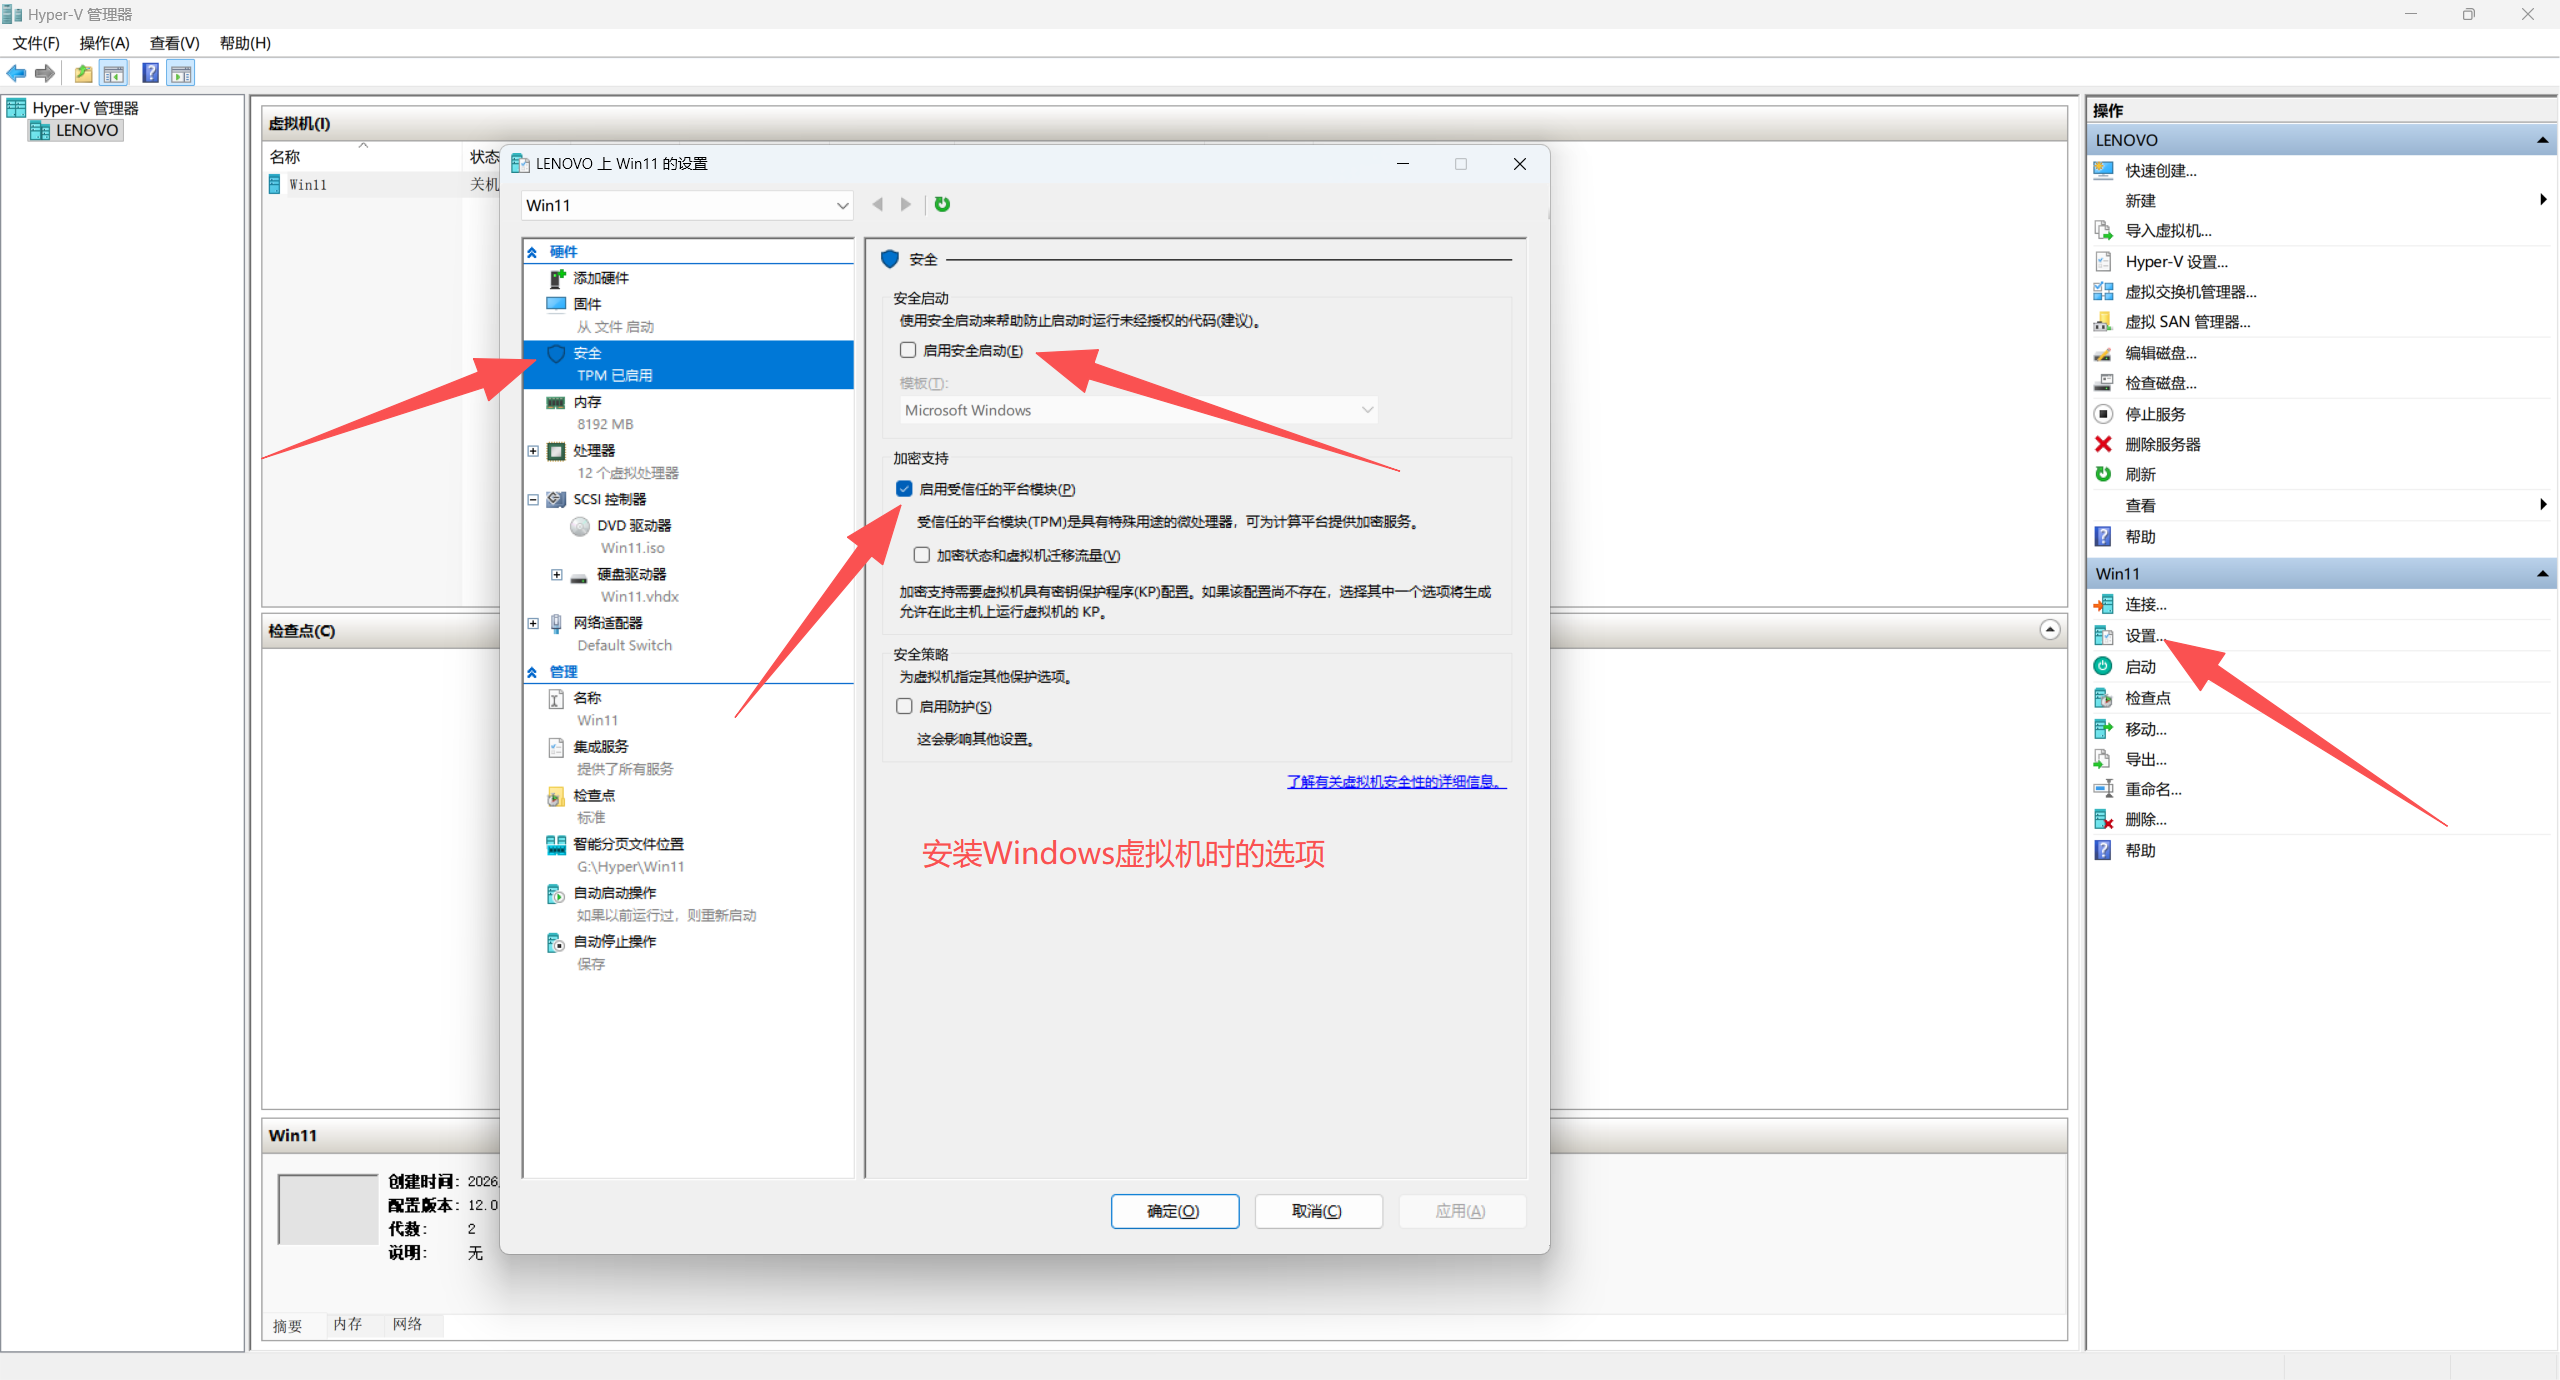2560x1380 pixels.
Task: Open the Microsoft Windows template dropdown
Action: [1138, 410]
